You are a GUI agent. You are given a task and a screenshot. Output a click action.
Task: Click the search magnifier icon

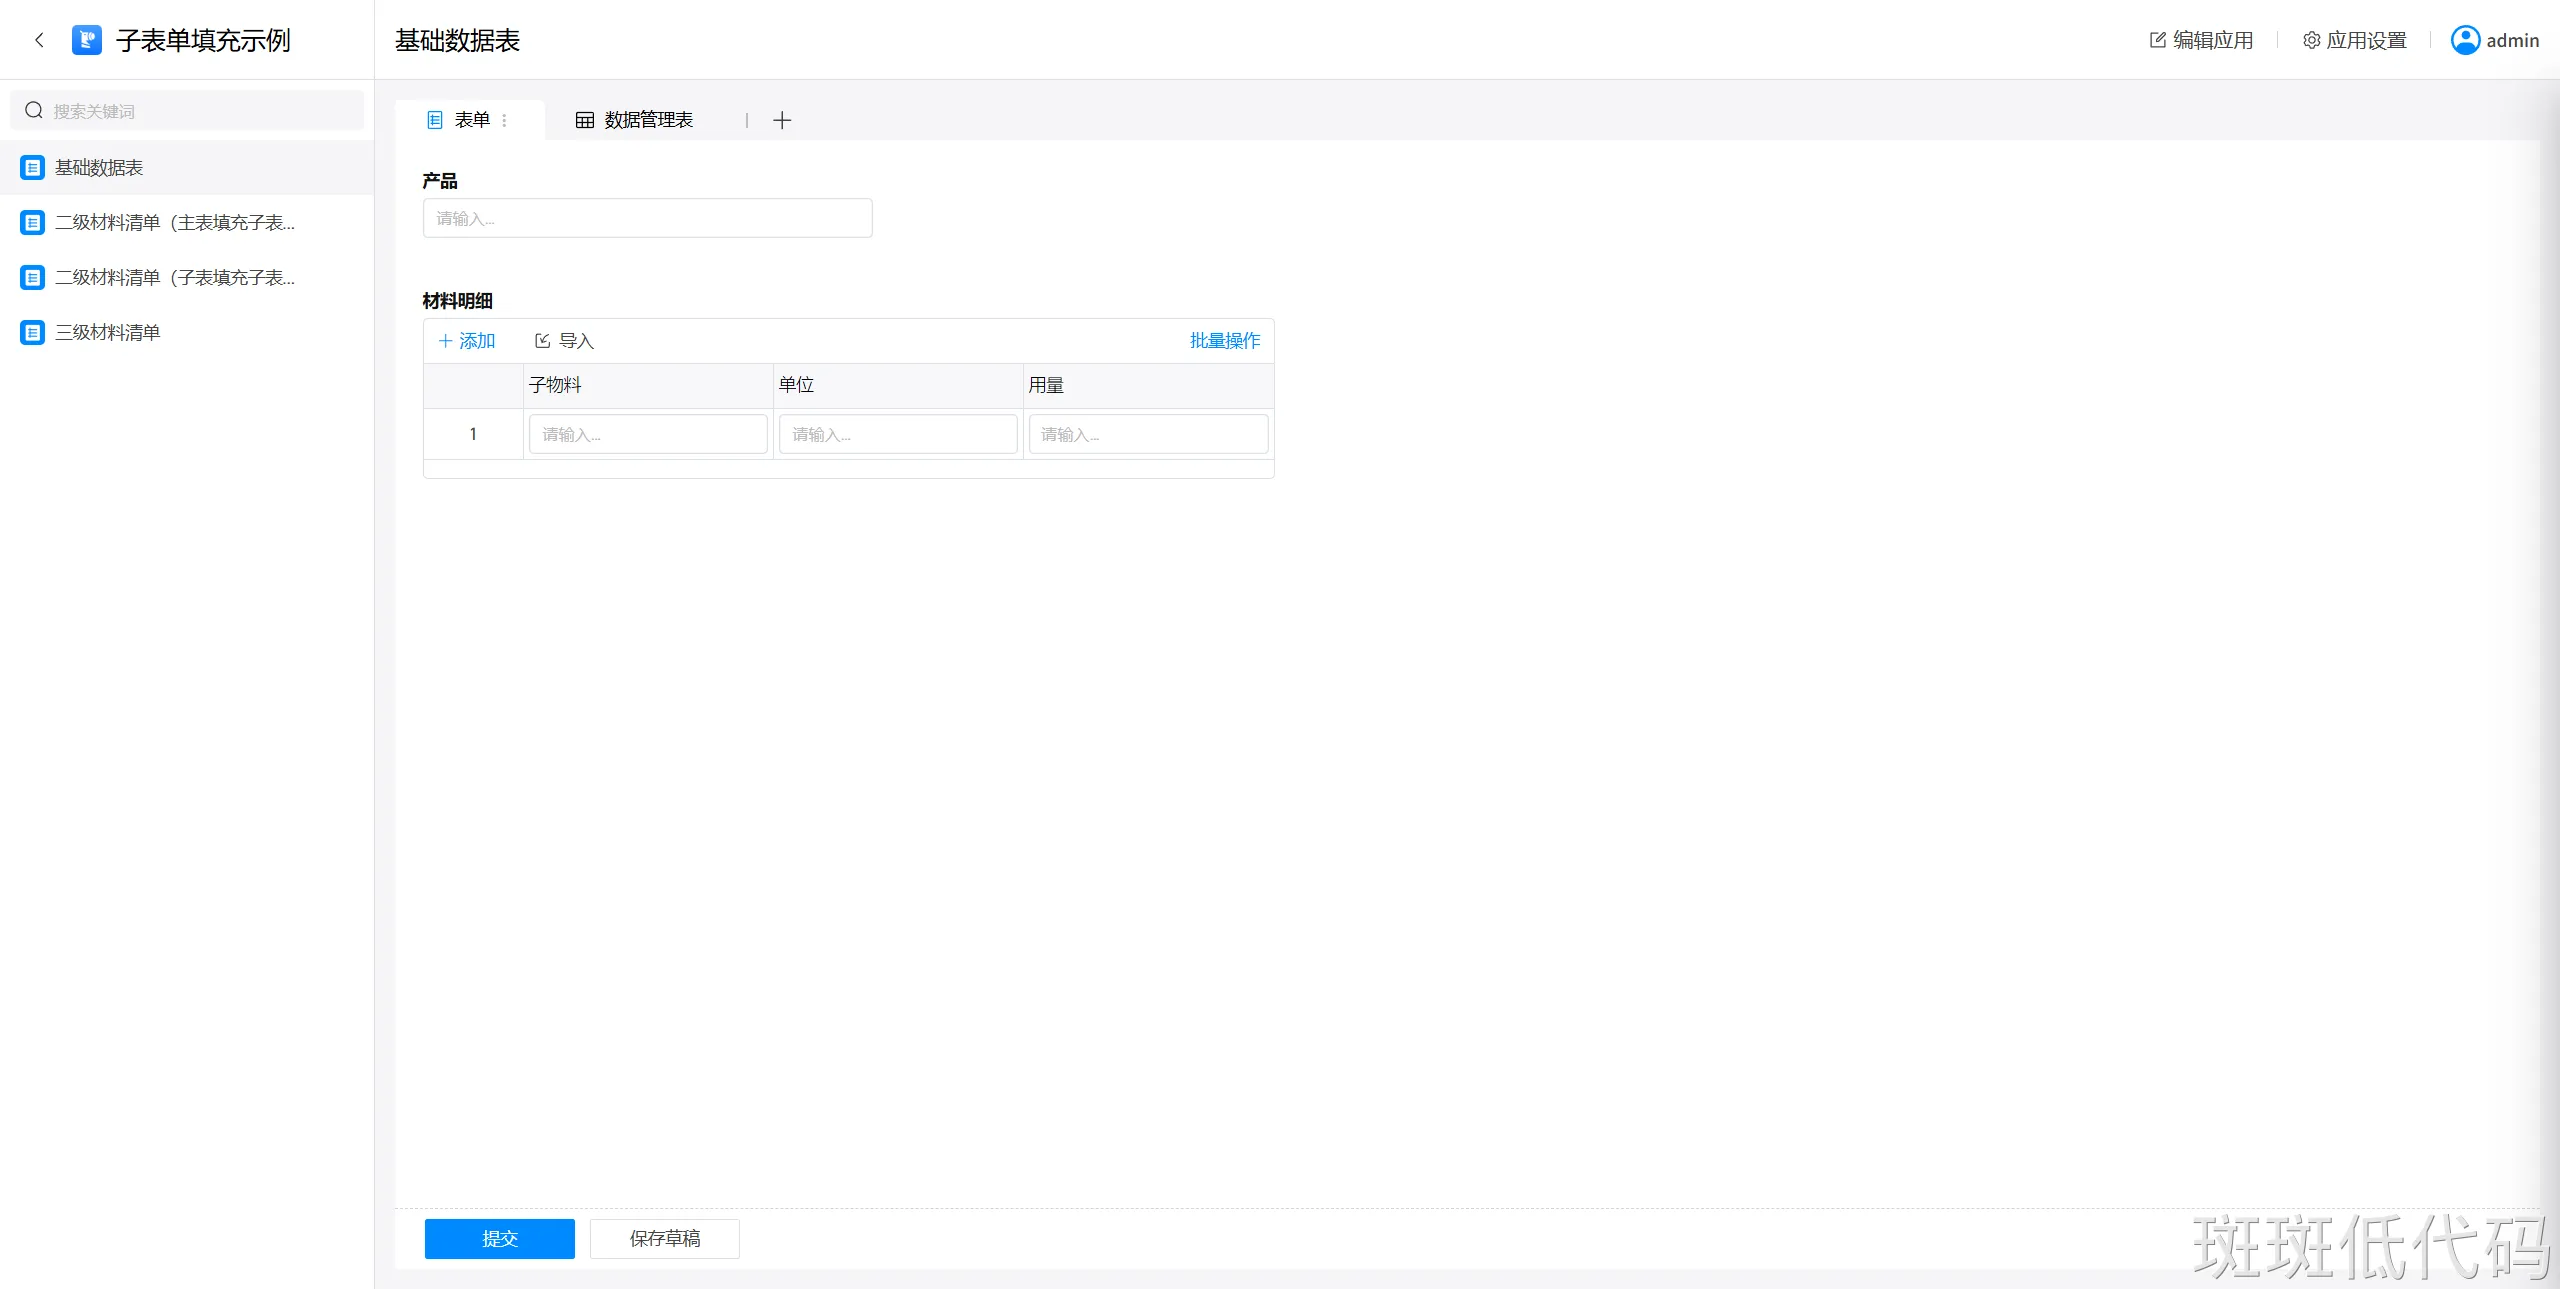click(x=34, y=110)
